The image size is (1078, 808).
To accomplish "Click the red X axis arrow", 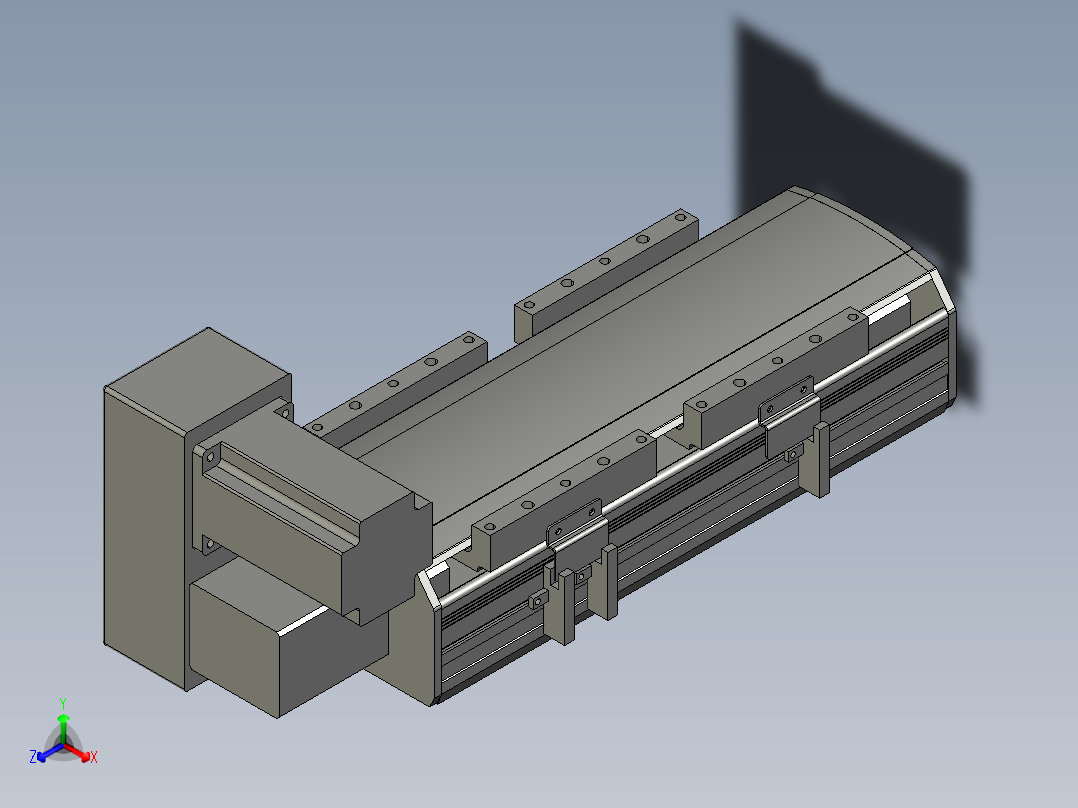I will coord(81,754).
